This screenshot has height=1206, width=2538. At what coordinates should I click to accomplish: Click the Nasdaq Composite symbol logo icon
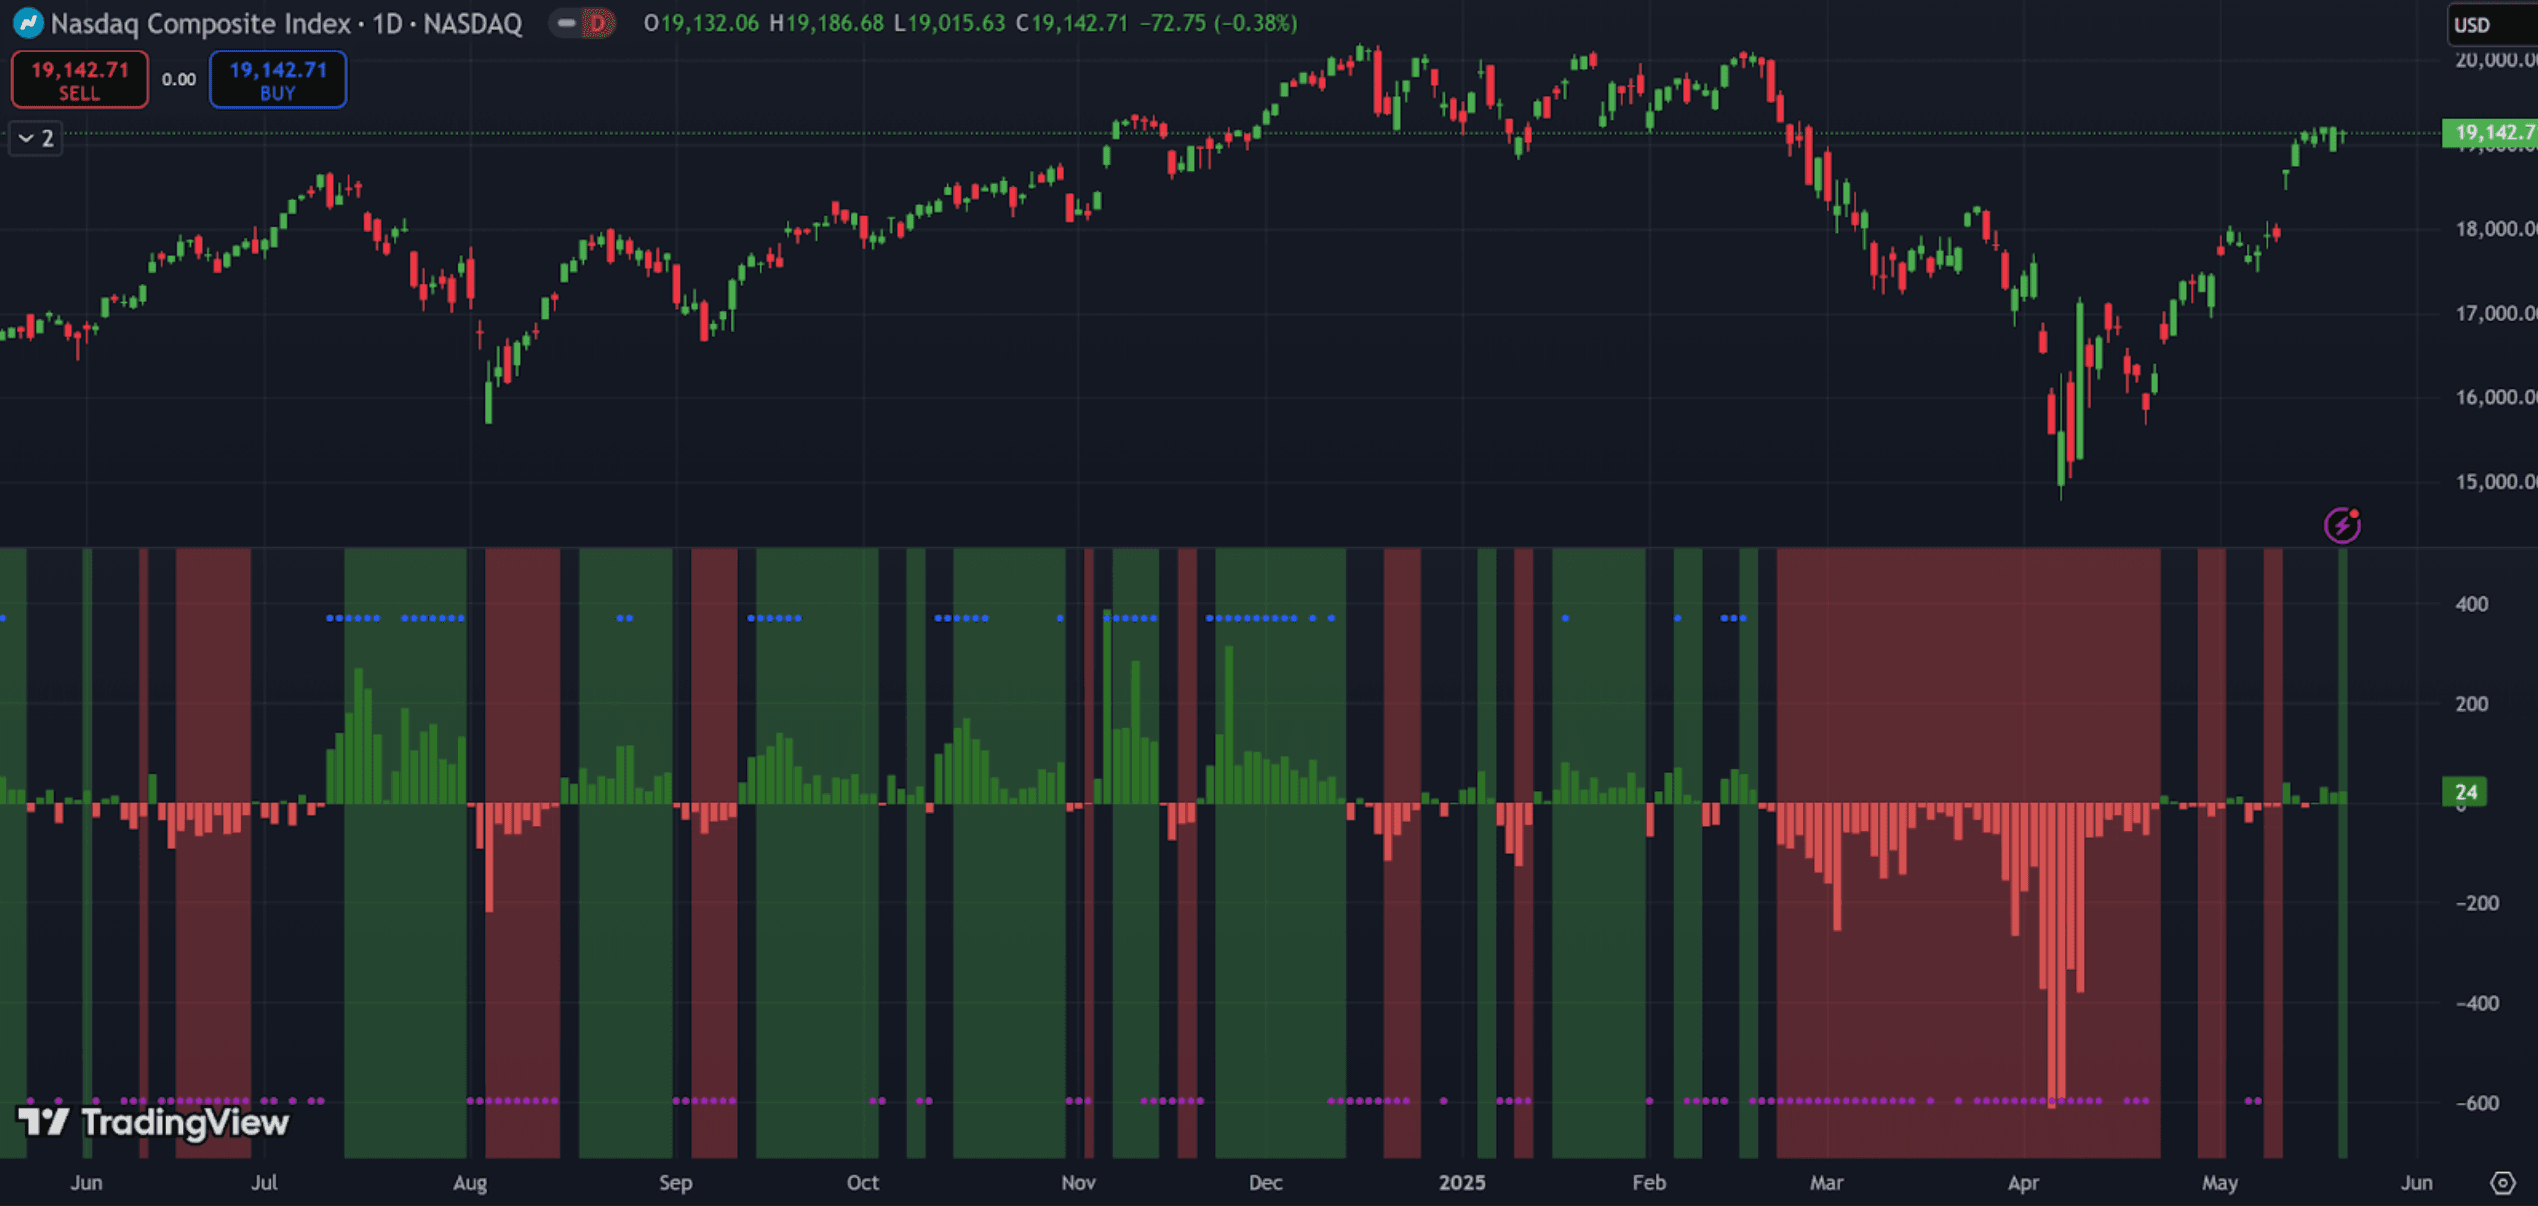(x=28, y=22)
